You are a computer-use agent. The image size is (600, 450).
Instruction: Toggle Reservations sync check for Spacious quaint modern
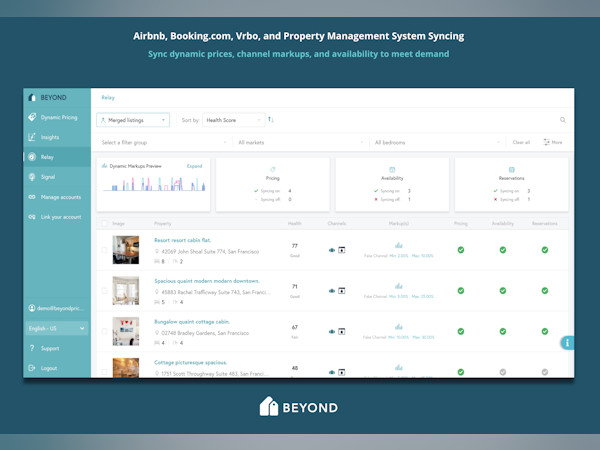click(545, 291)
